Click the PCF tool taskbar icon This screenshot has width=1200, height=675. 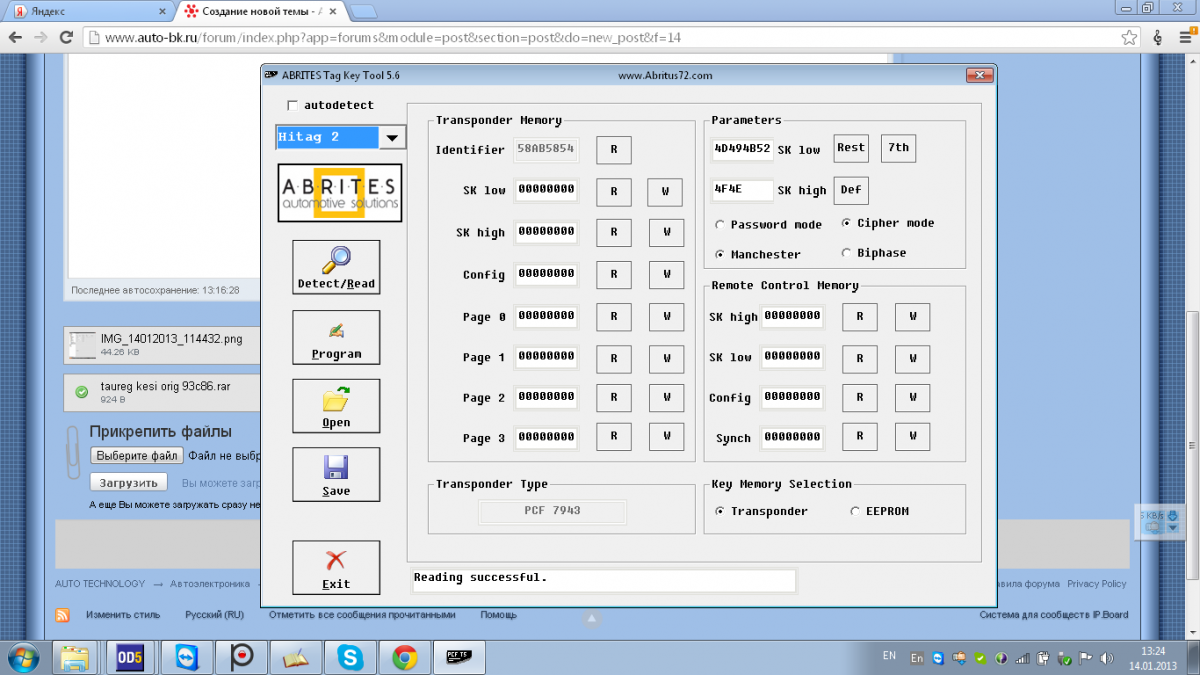[x=460, y=657]
